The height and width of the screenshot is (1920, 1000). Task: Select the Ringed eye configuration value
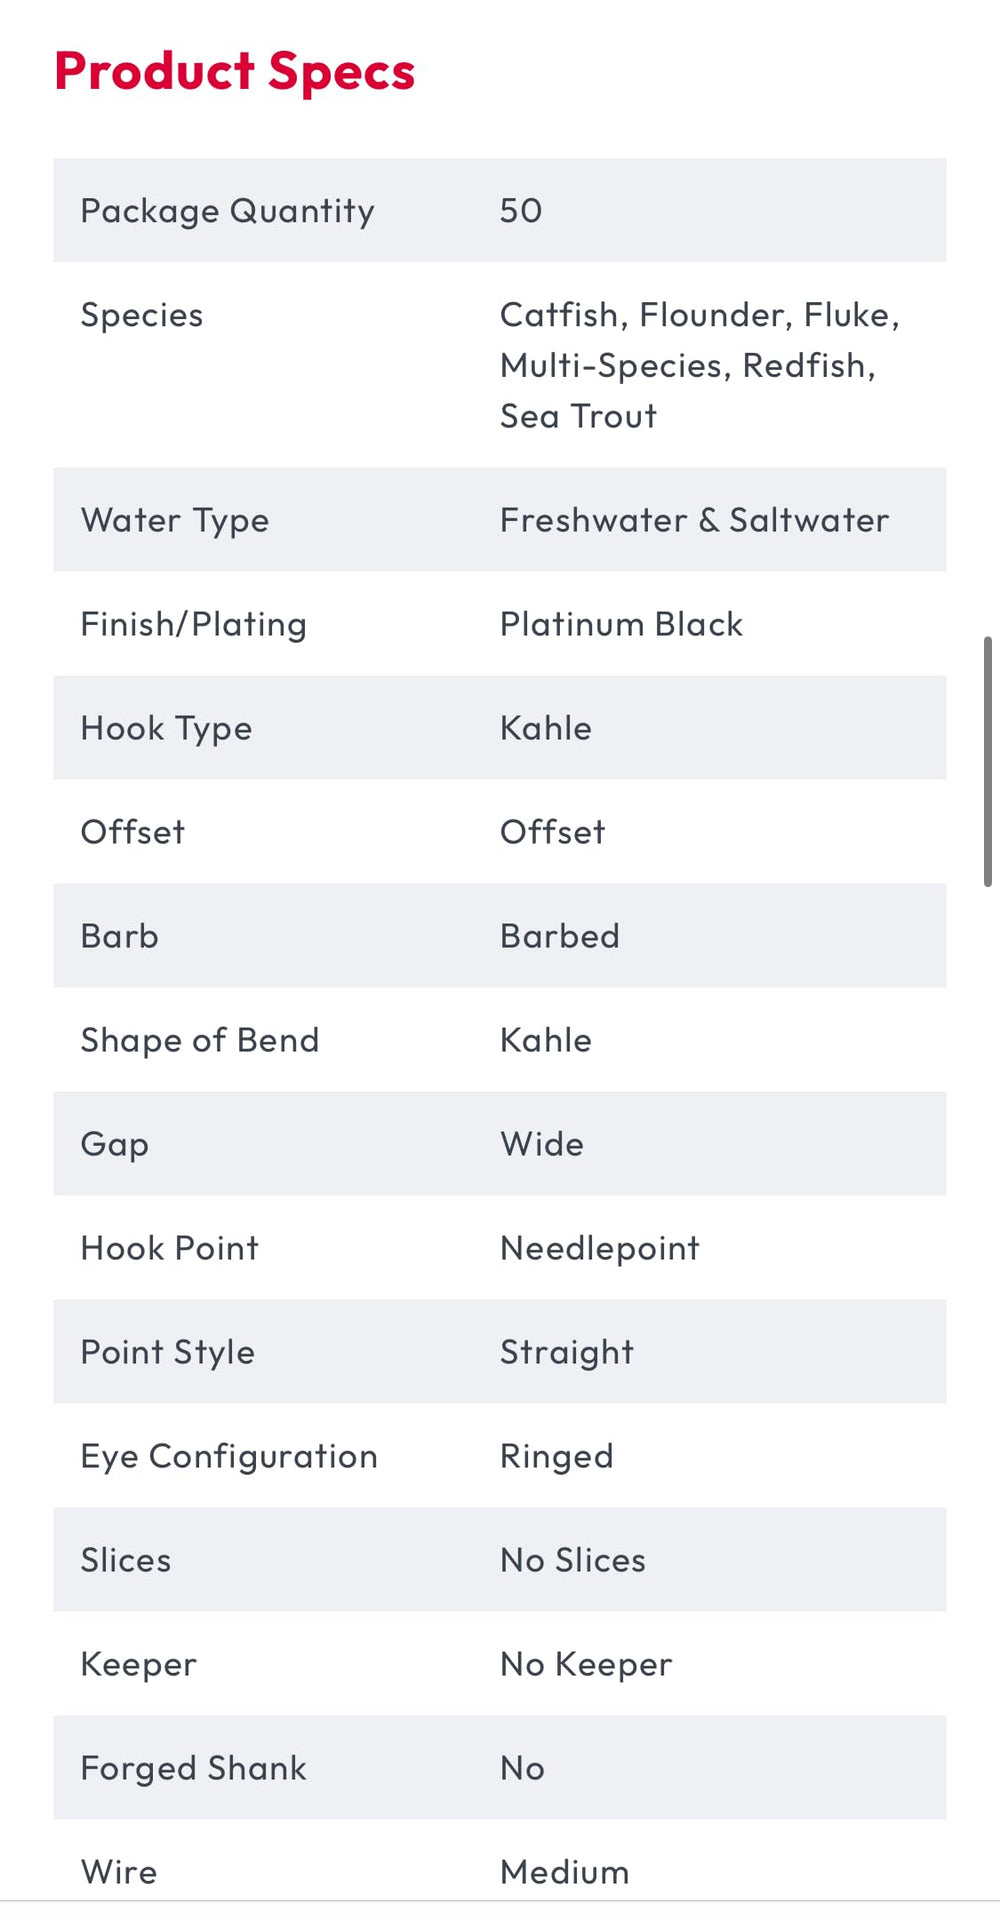click(x=557, y=1457)
